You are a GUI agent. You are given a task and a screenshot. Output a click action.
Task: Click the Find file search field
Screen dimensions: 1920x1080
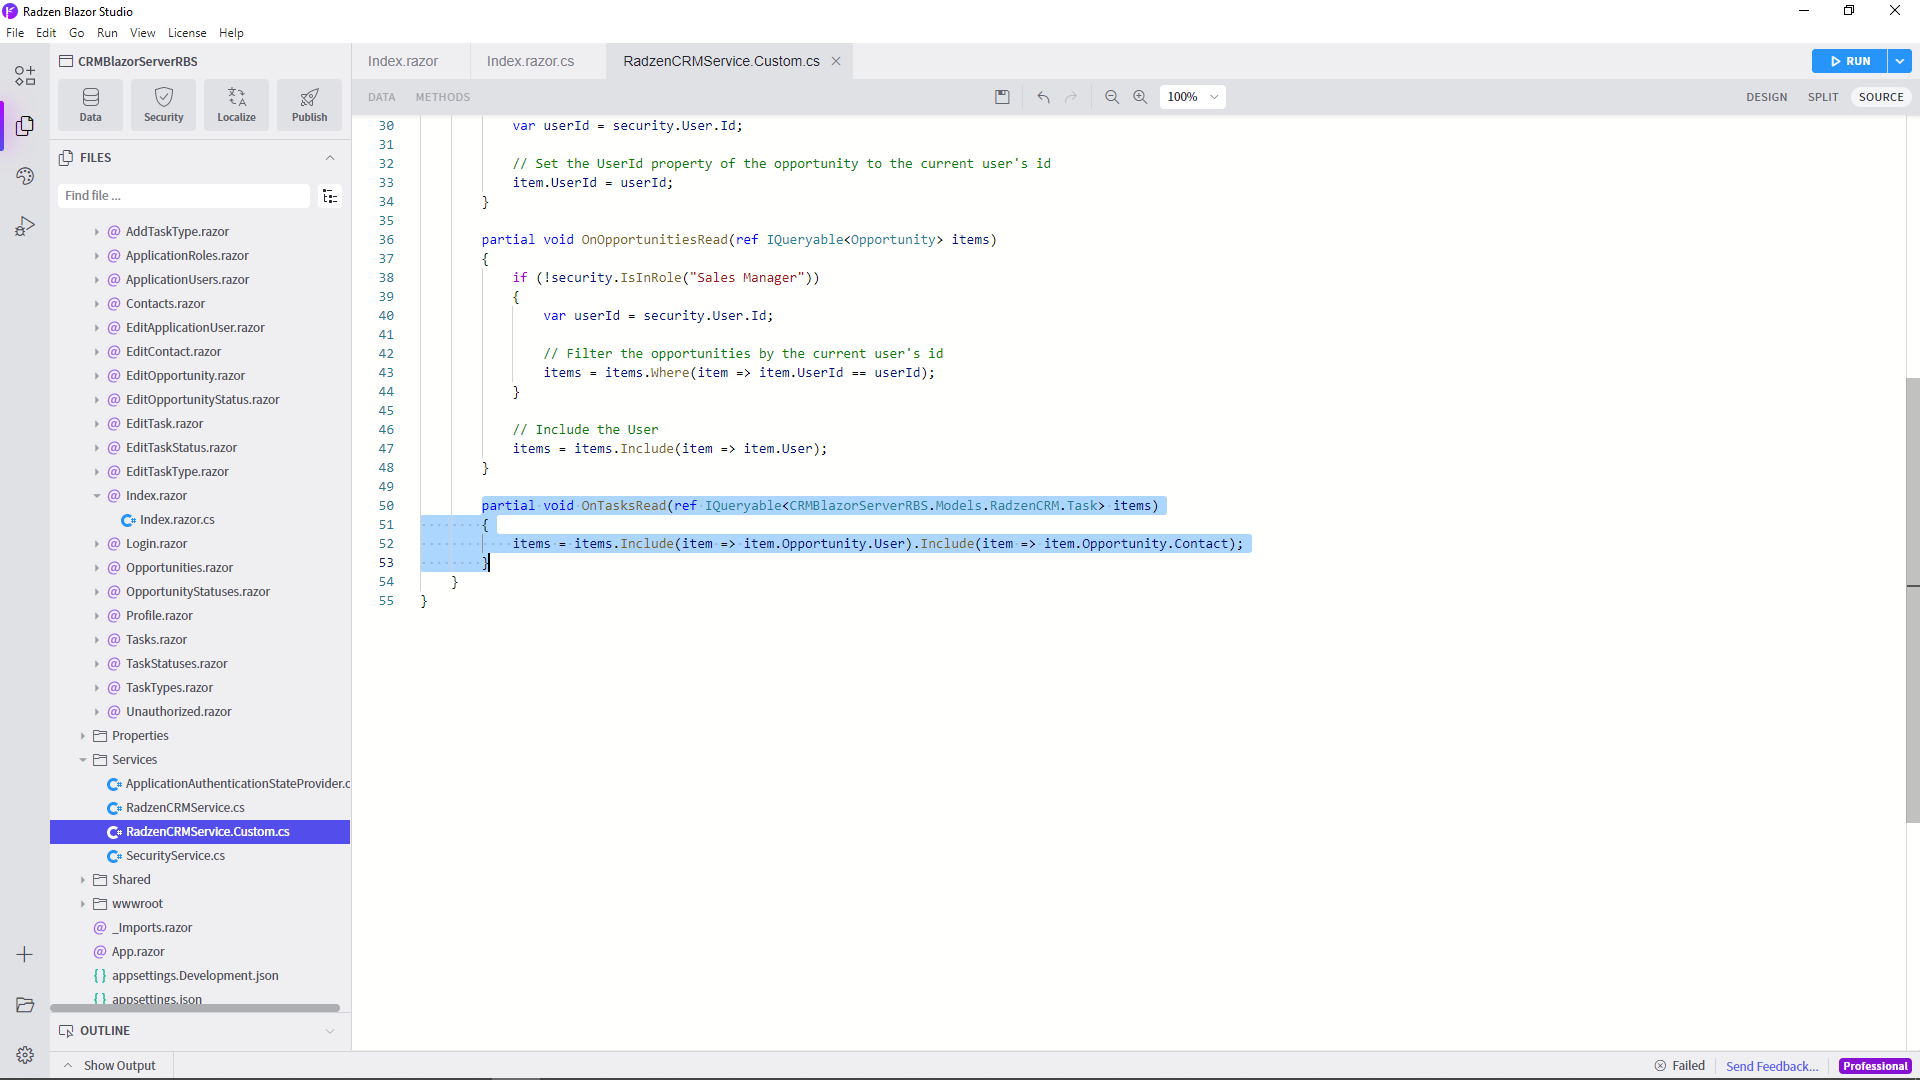(184, 196)
